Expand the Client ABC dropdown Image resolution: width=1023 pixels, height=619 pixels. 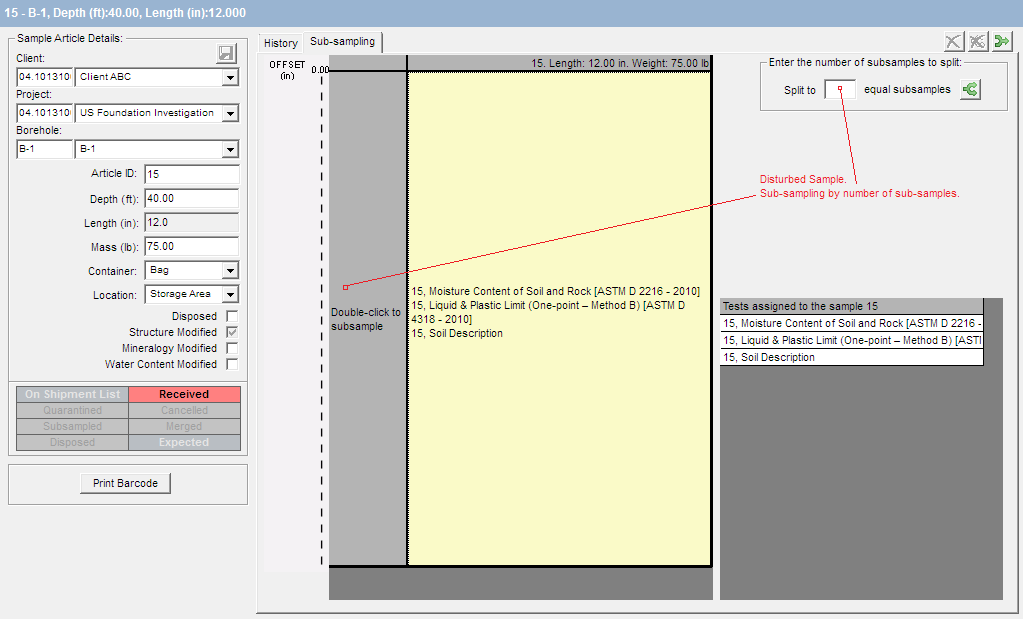(230, 77)
